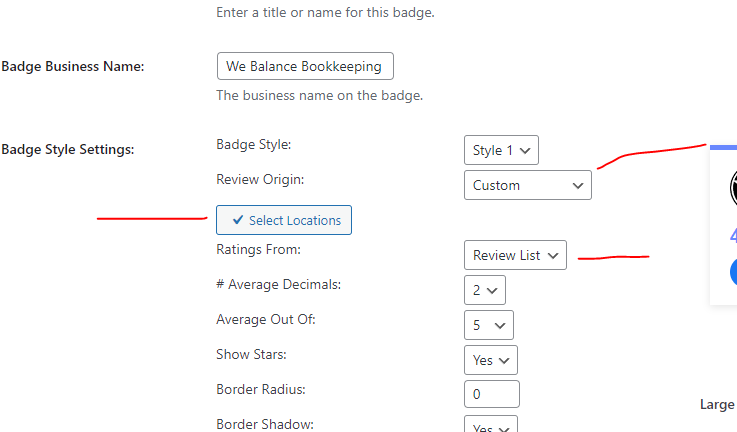The height and width of the screenshot is (432, 737).
Task: Expand the Border Shadow dropdown
Action: coord(491,424)
